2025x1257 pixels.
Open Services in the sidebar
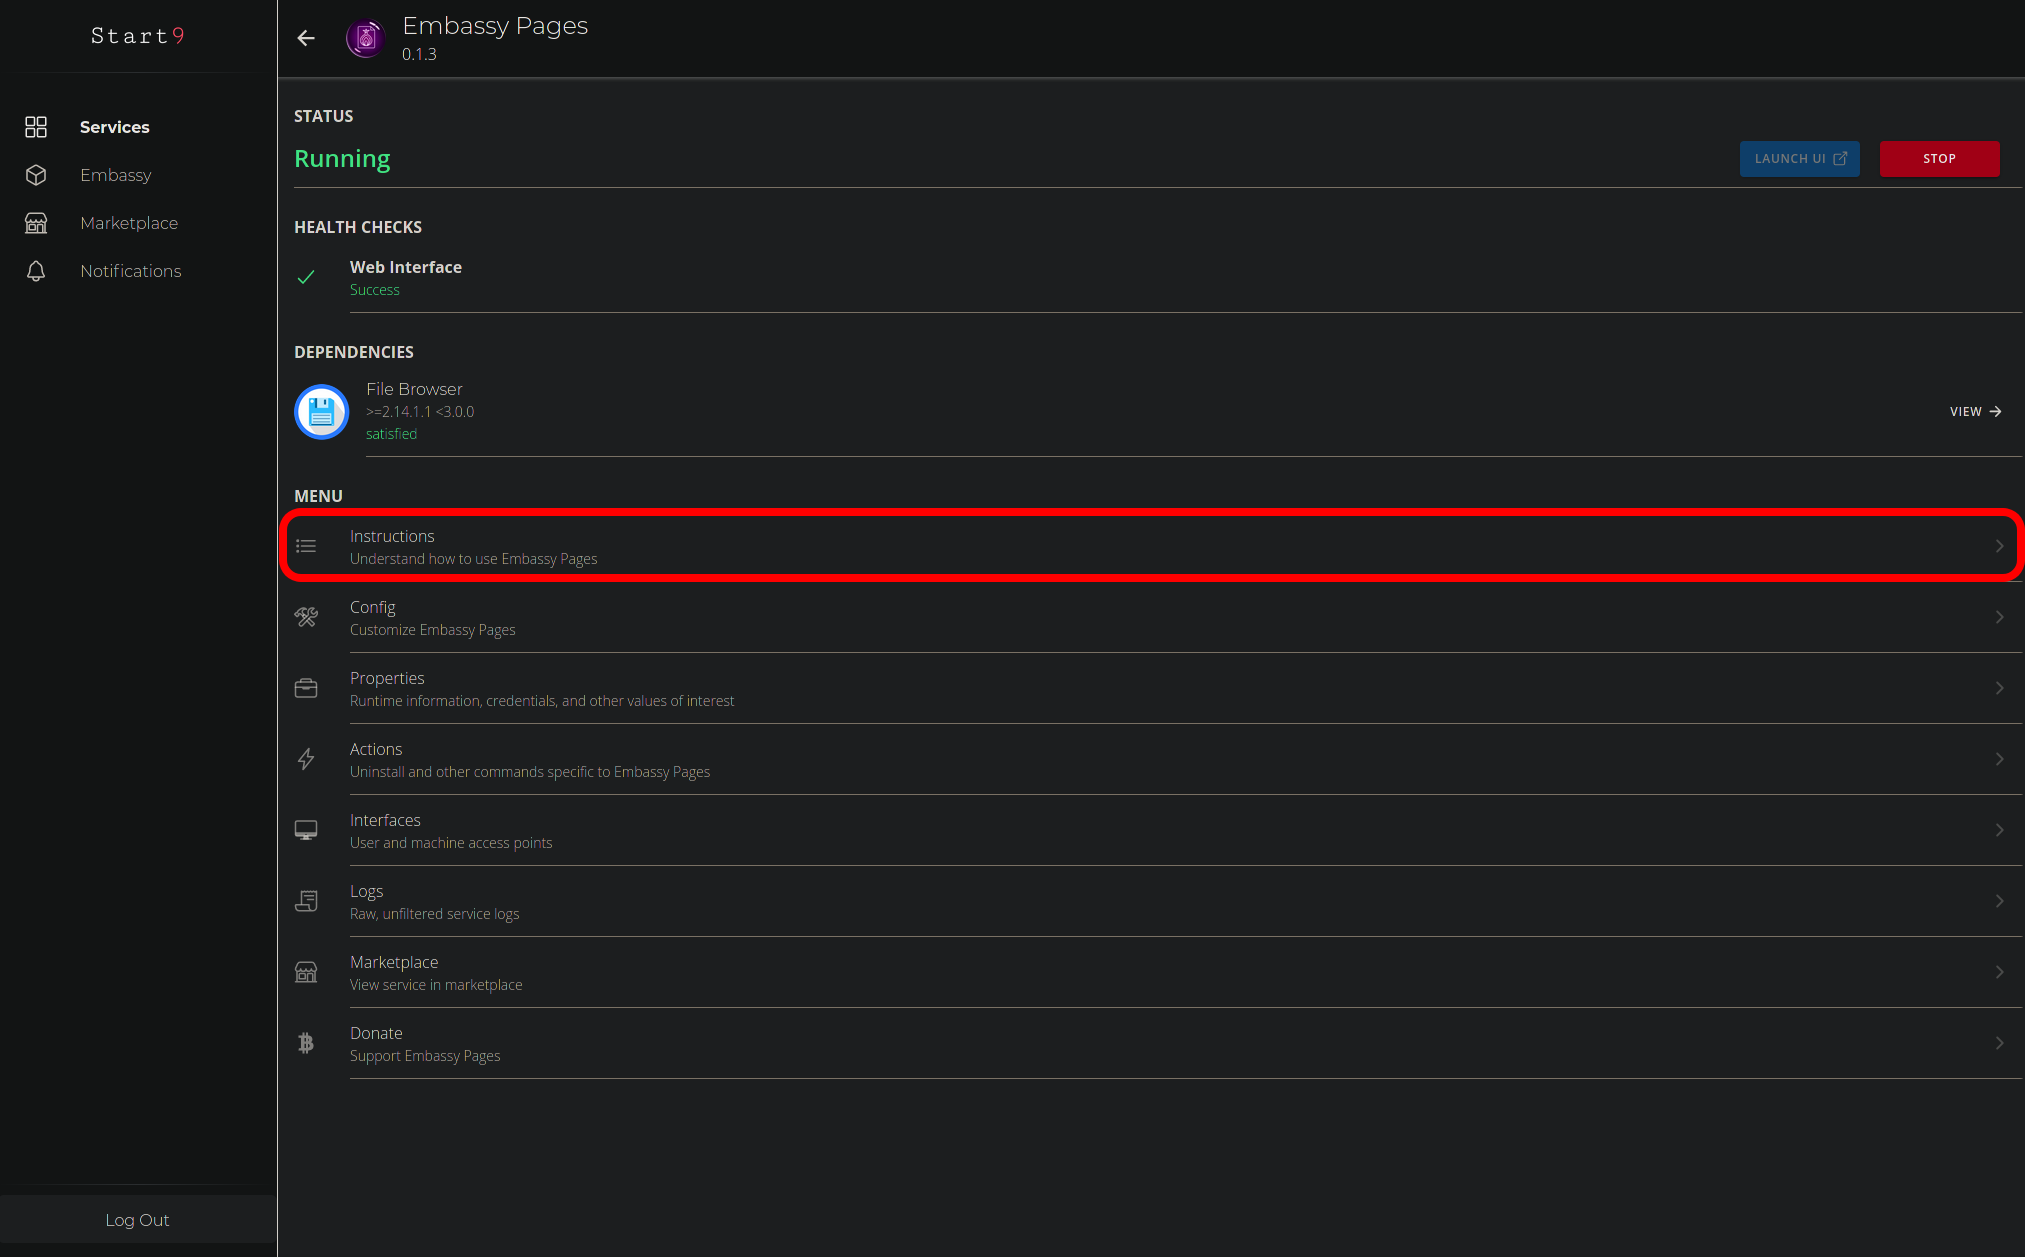(114, 127)
